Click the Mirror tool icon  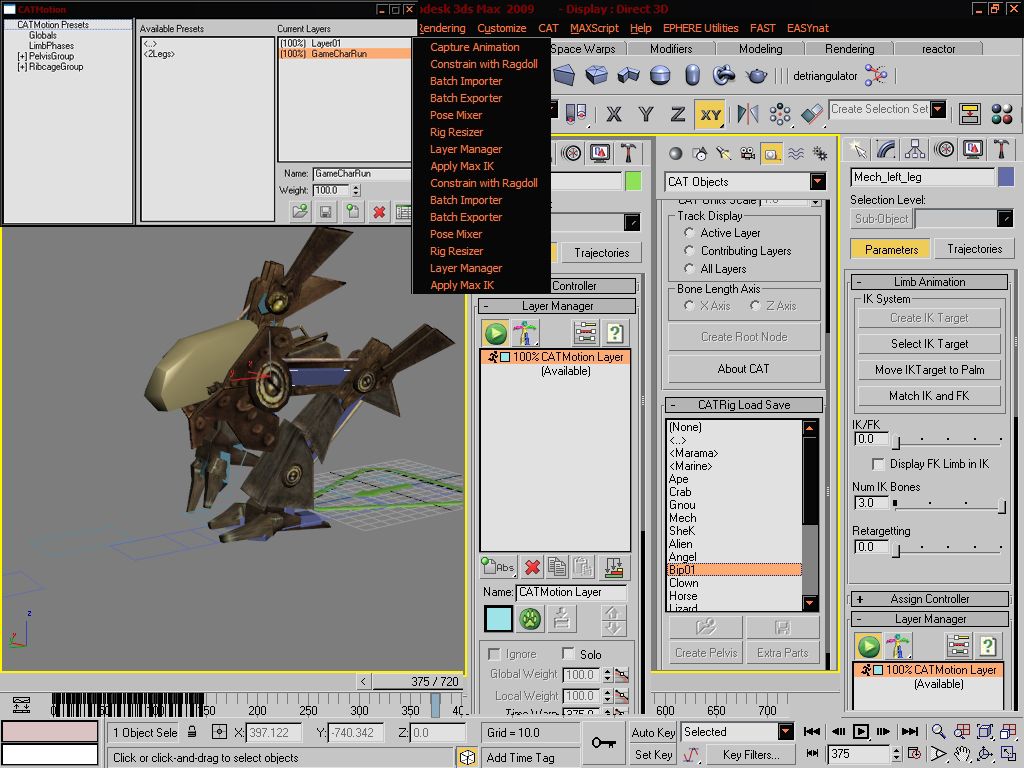748,115
